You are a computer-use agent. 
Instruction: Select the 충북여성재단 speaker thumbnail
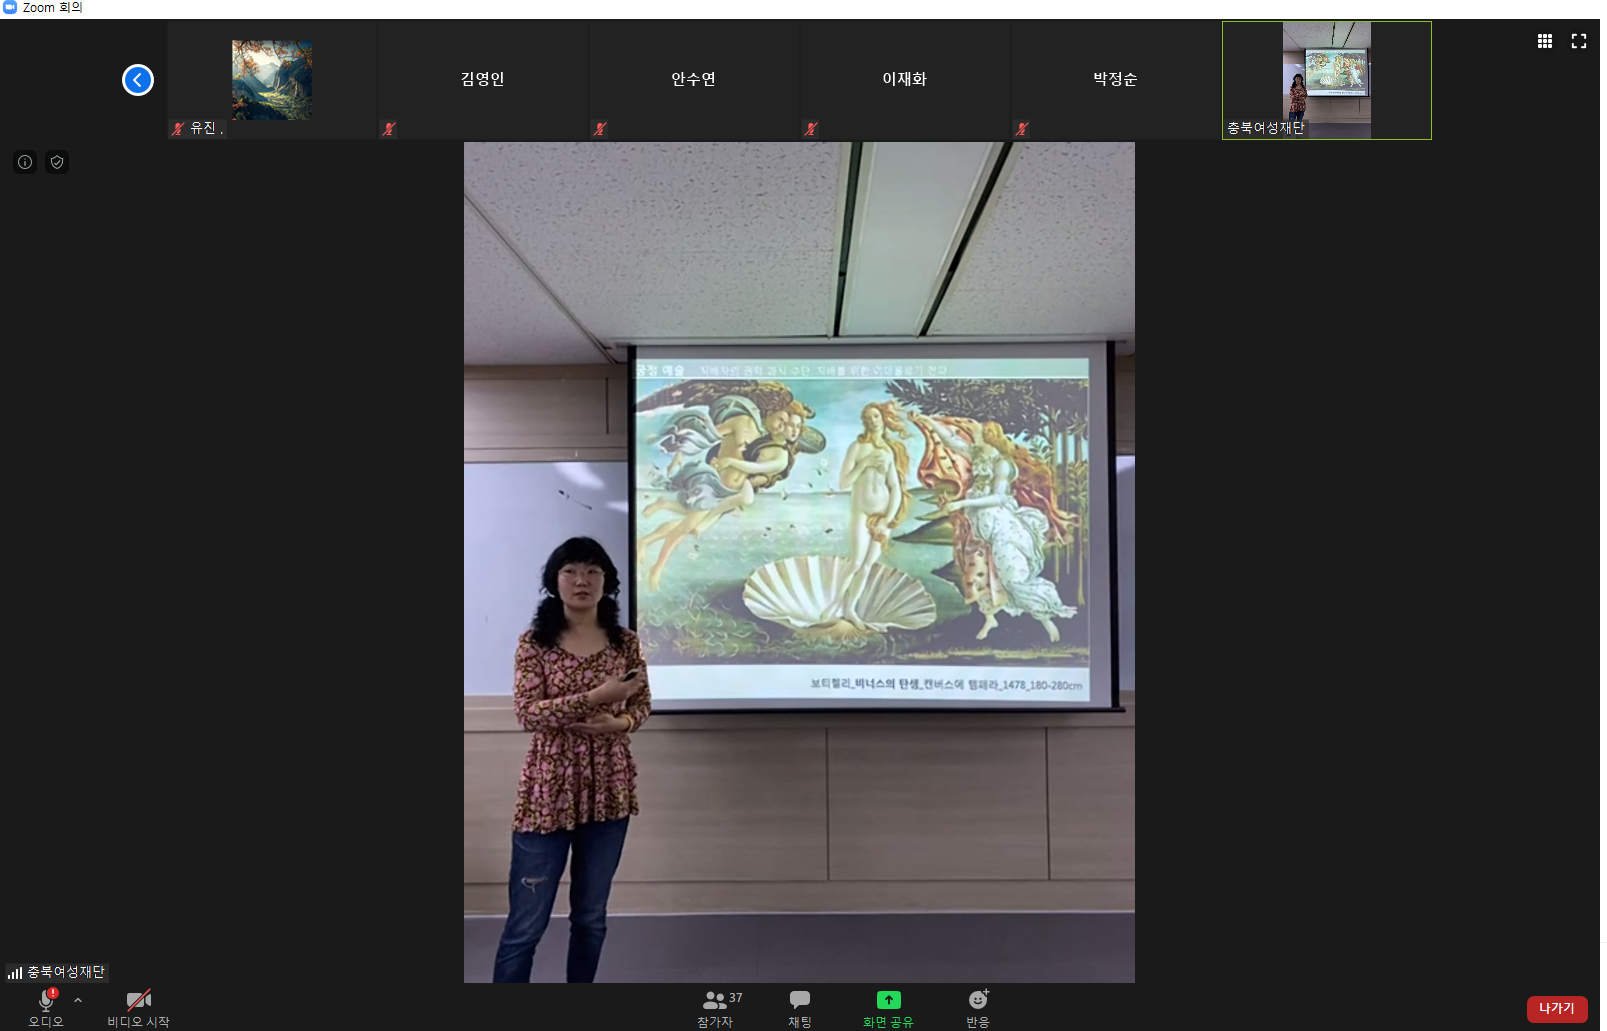coord(1327,80)
